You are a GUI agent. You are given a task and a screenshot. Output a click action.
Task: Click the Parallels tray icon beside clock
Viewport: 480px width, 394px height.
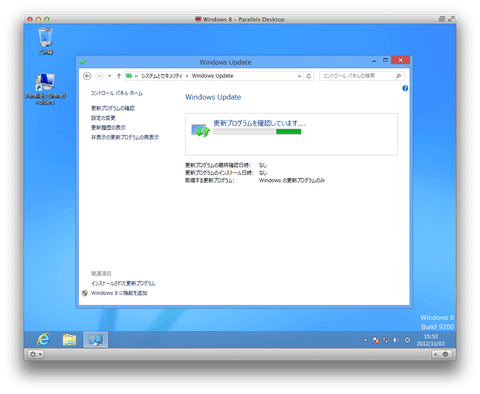click(407, 340)
